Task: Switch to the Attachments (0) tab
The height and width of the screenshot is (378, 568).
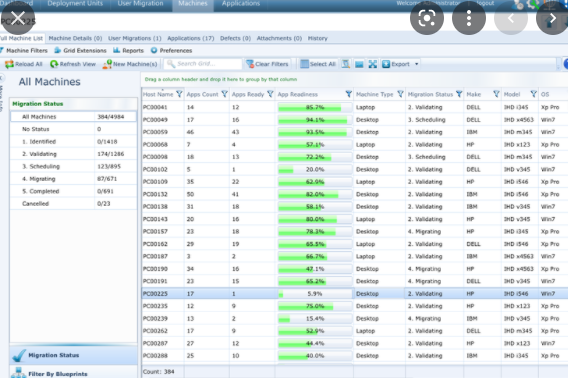Action: (279, 38)
